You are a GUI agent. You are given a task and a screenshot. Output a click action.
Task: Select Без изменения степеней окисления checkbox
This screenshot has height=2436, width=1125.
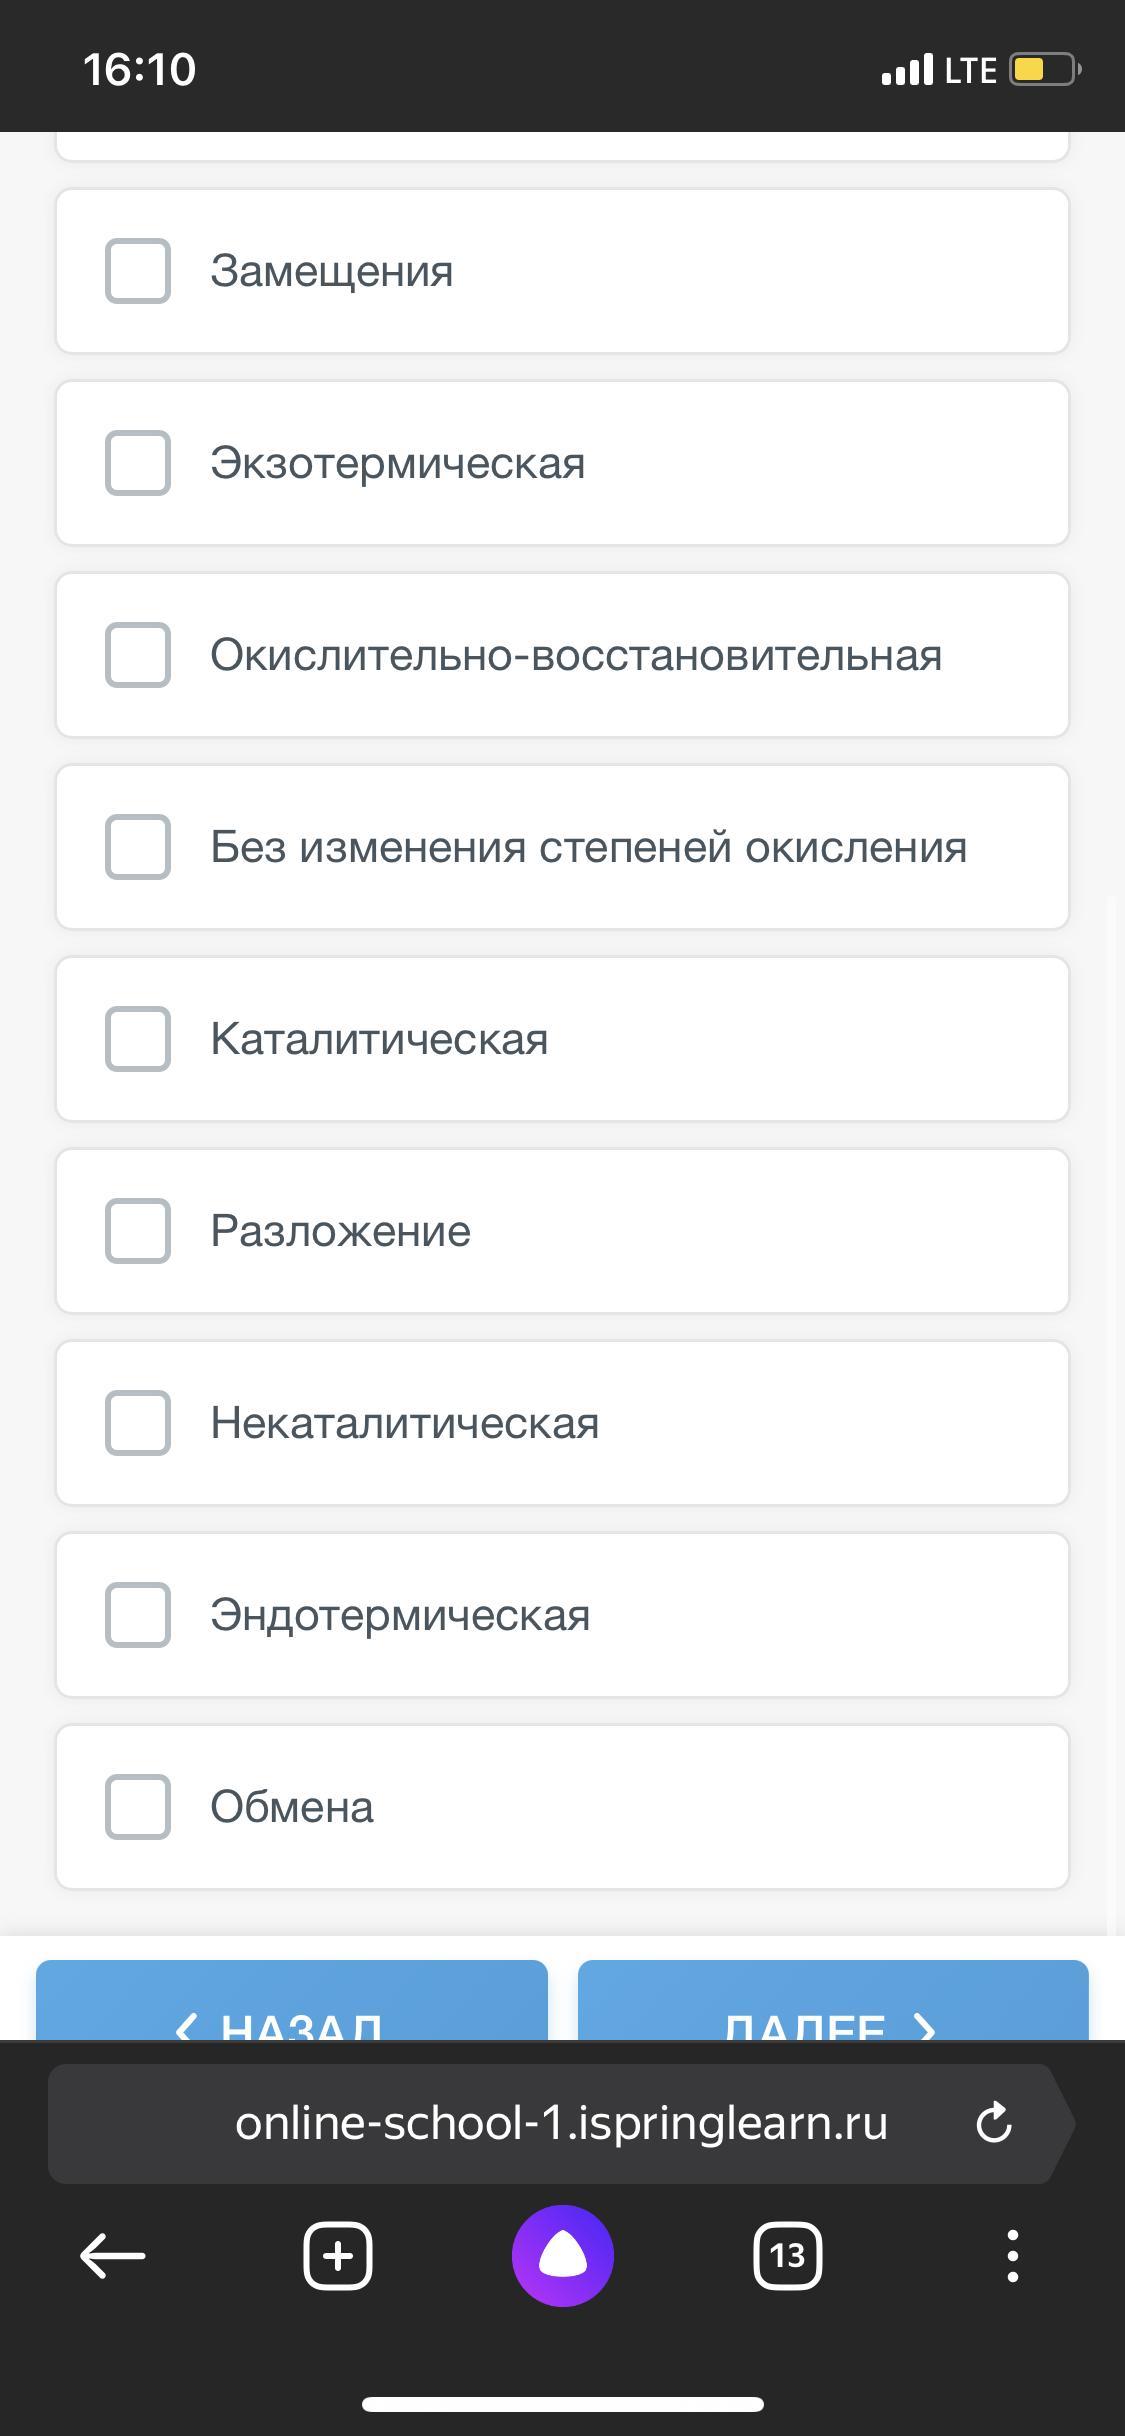point(138,847)
